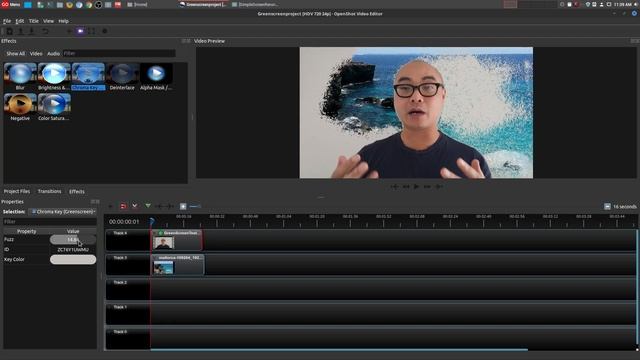This screenshot has width=640, height=360.
Task: Select the Color Saturation effect
Action: pyautogui.click(x=54, y=107)
